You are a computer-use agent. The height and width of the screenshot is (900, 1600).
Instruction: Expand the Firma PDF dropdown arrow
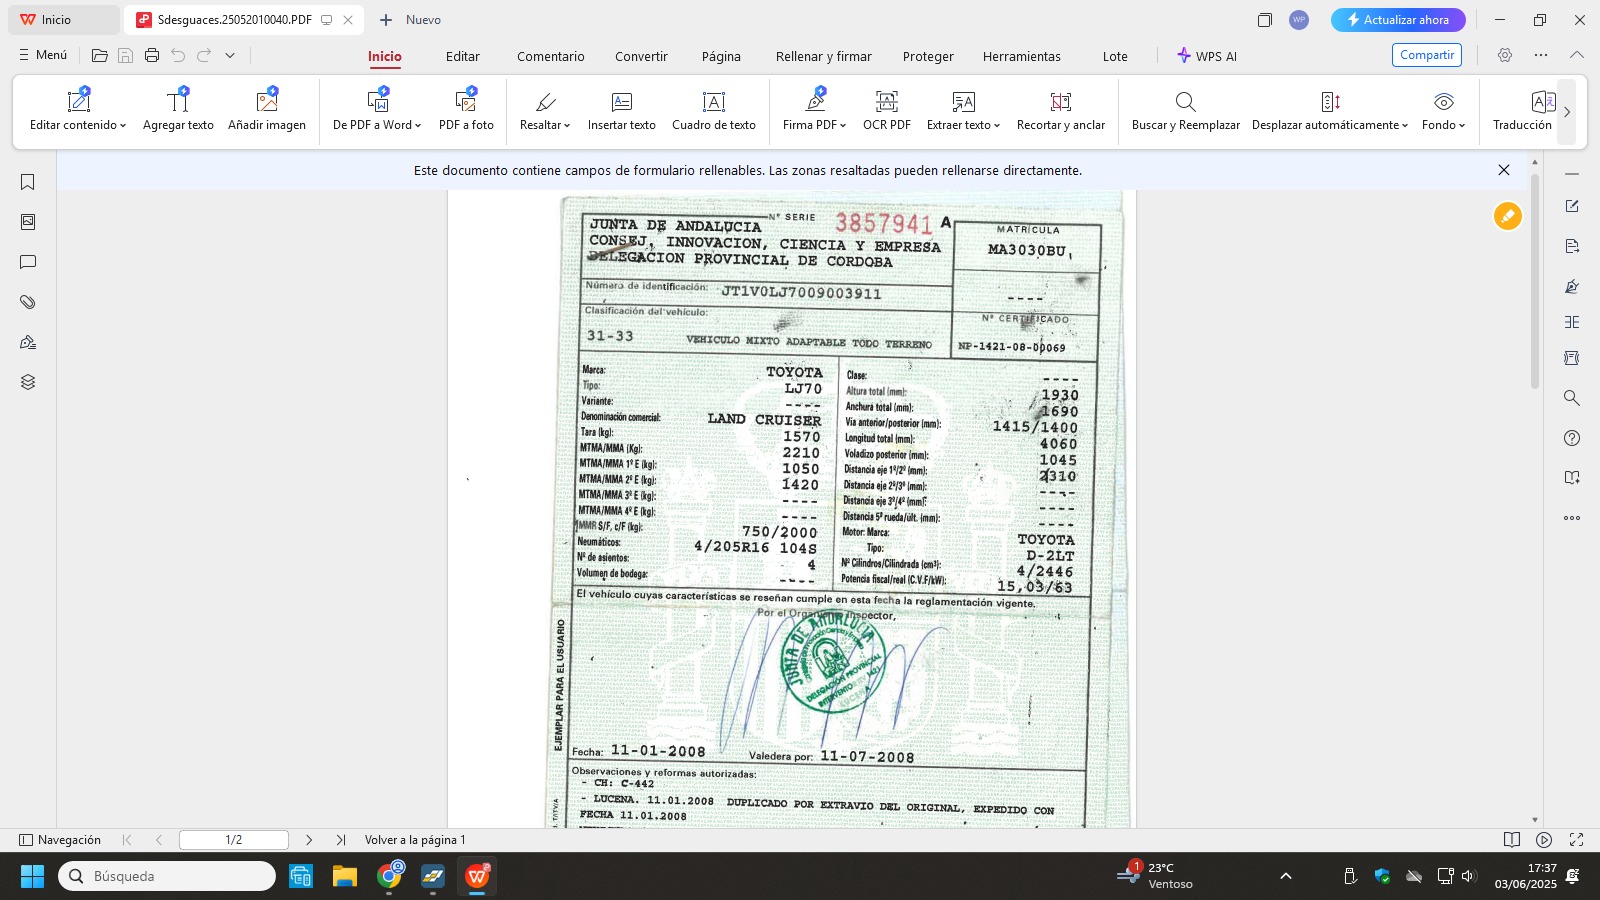pos(843,126)
